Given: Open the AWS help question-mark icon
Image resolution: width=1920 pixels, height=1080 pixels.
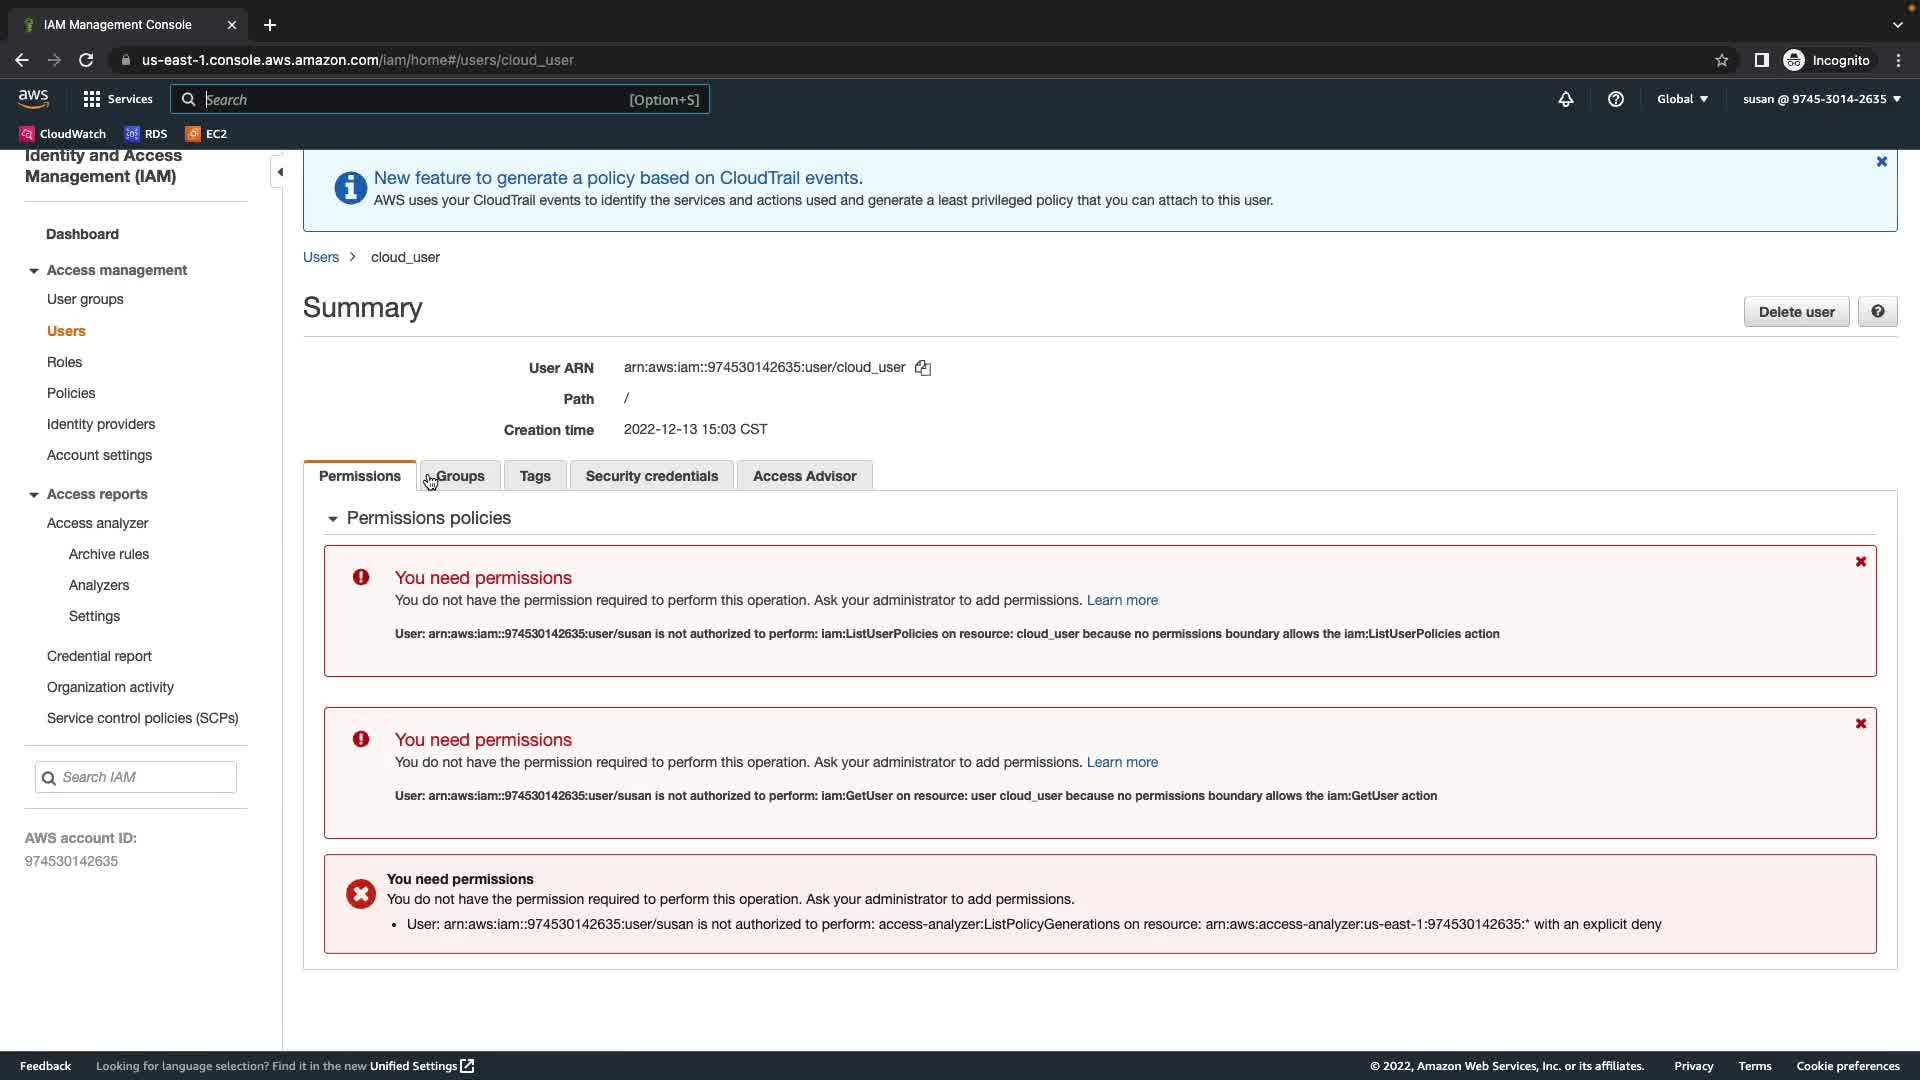Looking at the screenshot, I should coord(1615,99).
